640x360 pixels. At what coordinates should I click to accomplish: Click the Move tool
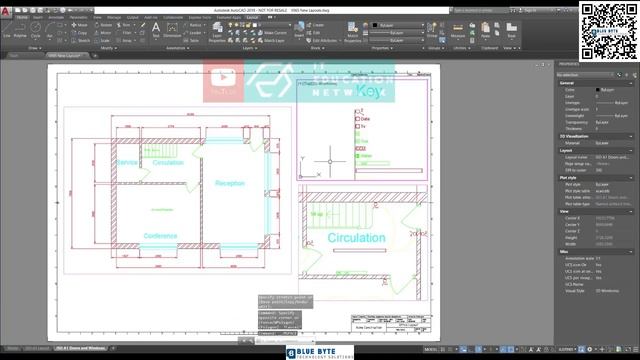80,25
